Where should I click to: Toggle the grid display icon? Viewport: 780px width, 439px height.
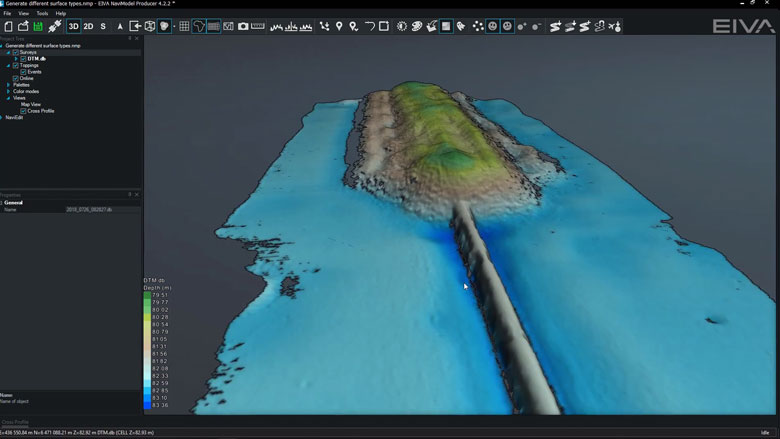pyautogui.click(x=184, y=26)
